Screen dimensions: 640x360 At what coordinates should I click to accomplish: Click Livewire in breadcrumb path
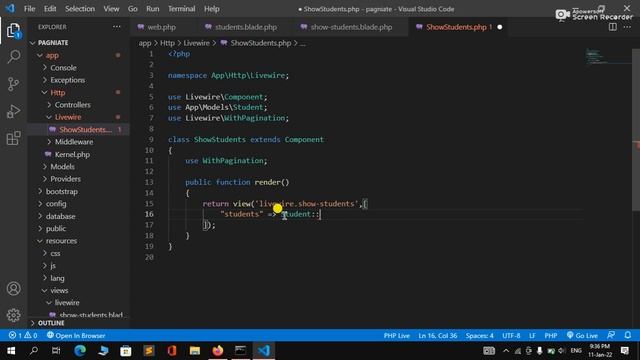coord(196,43)
